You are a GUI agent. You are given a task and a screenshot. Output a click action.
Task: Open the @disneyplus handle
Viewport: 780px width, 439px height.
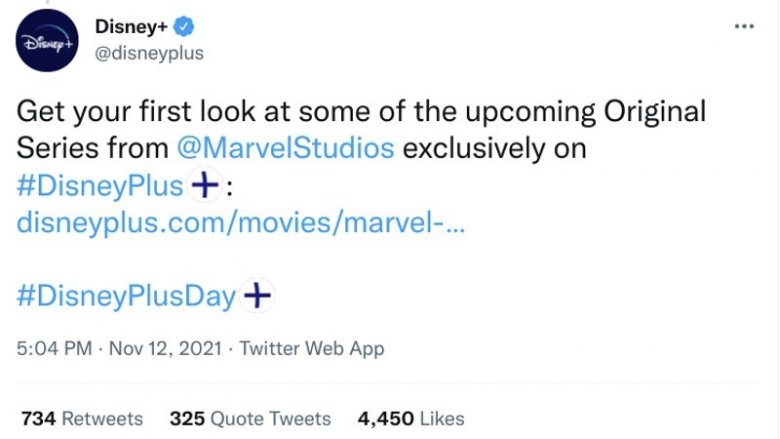pos(149,53)
